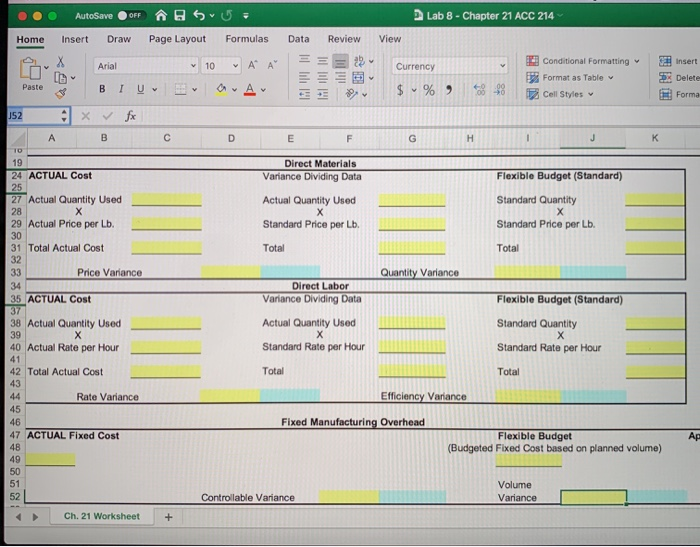Paste clipboard contents
This screenshot has height=547, width=700.
tap(32, 74)
